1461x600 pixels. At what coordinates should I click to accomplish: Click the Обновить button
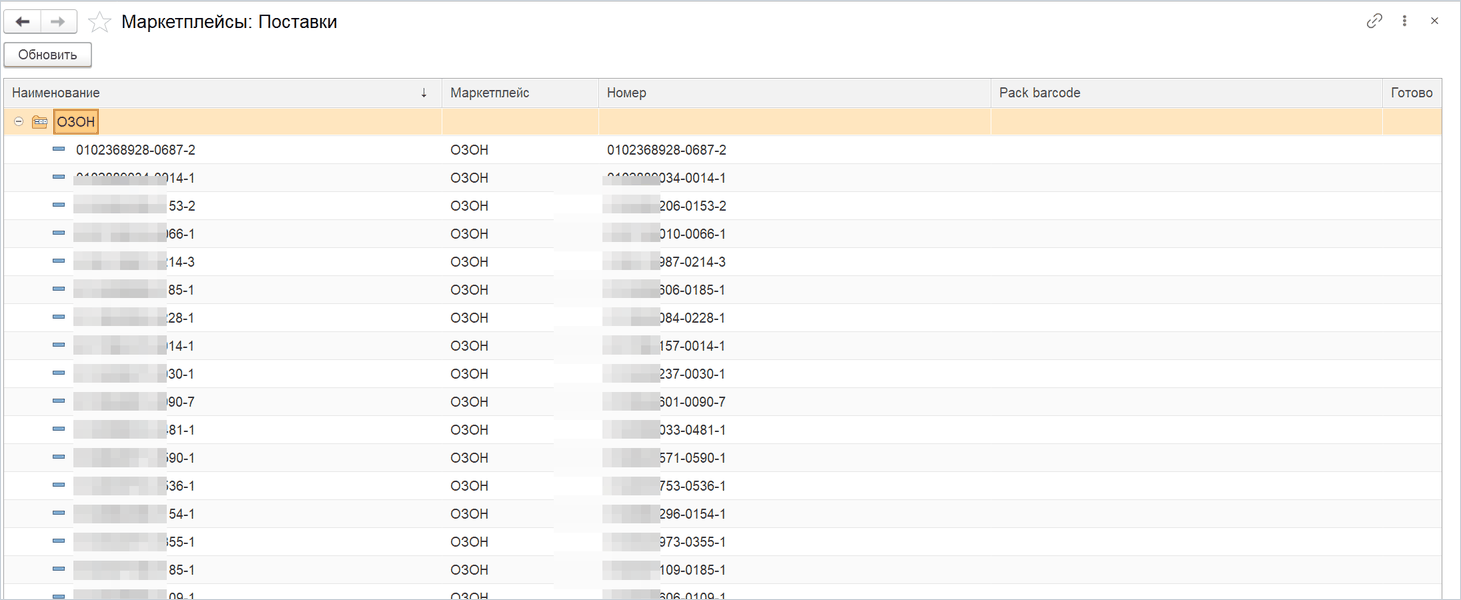point(48,55)
